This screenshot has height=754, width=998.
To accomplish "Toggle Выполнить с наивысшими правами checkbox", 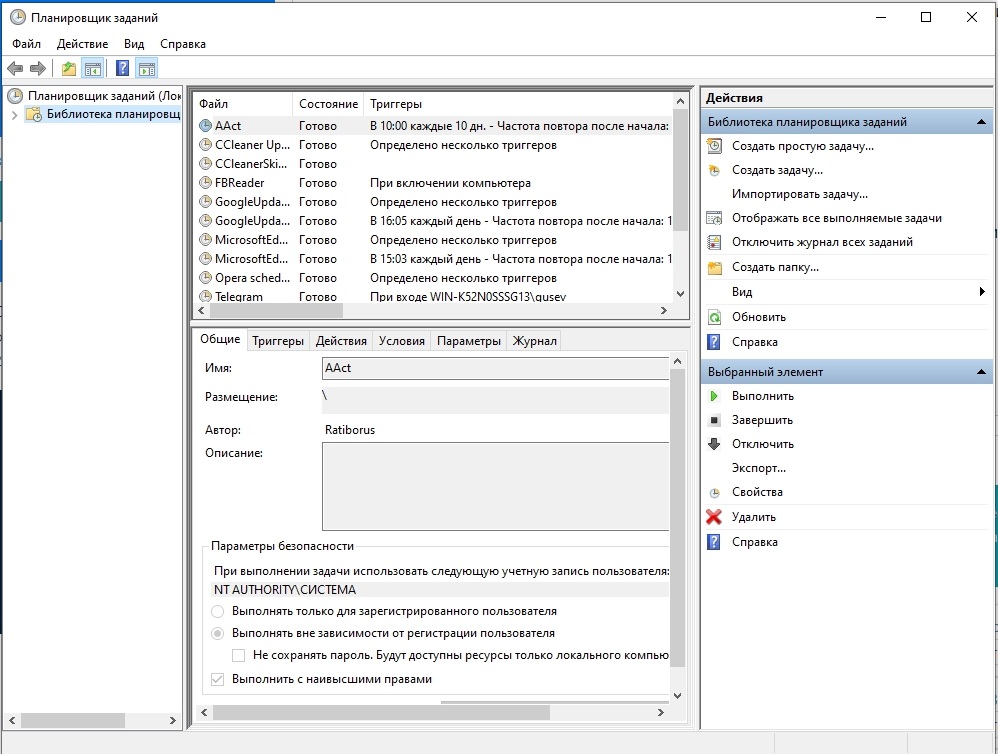I will pos(218,680).
